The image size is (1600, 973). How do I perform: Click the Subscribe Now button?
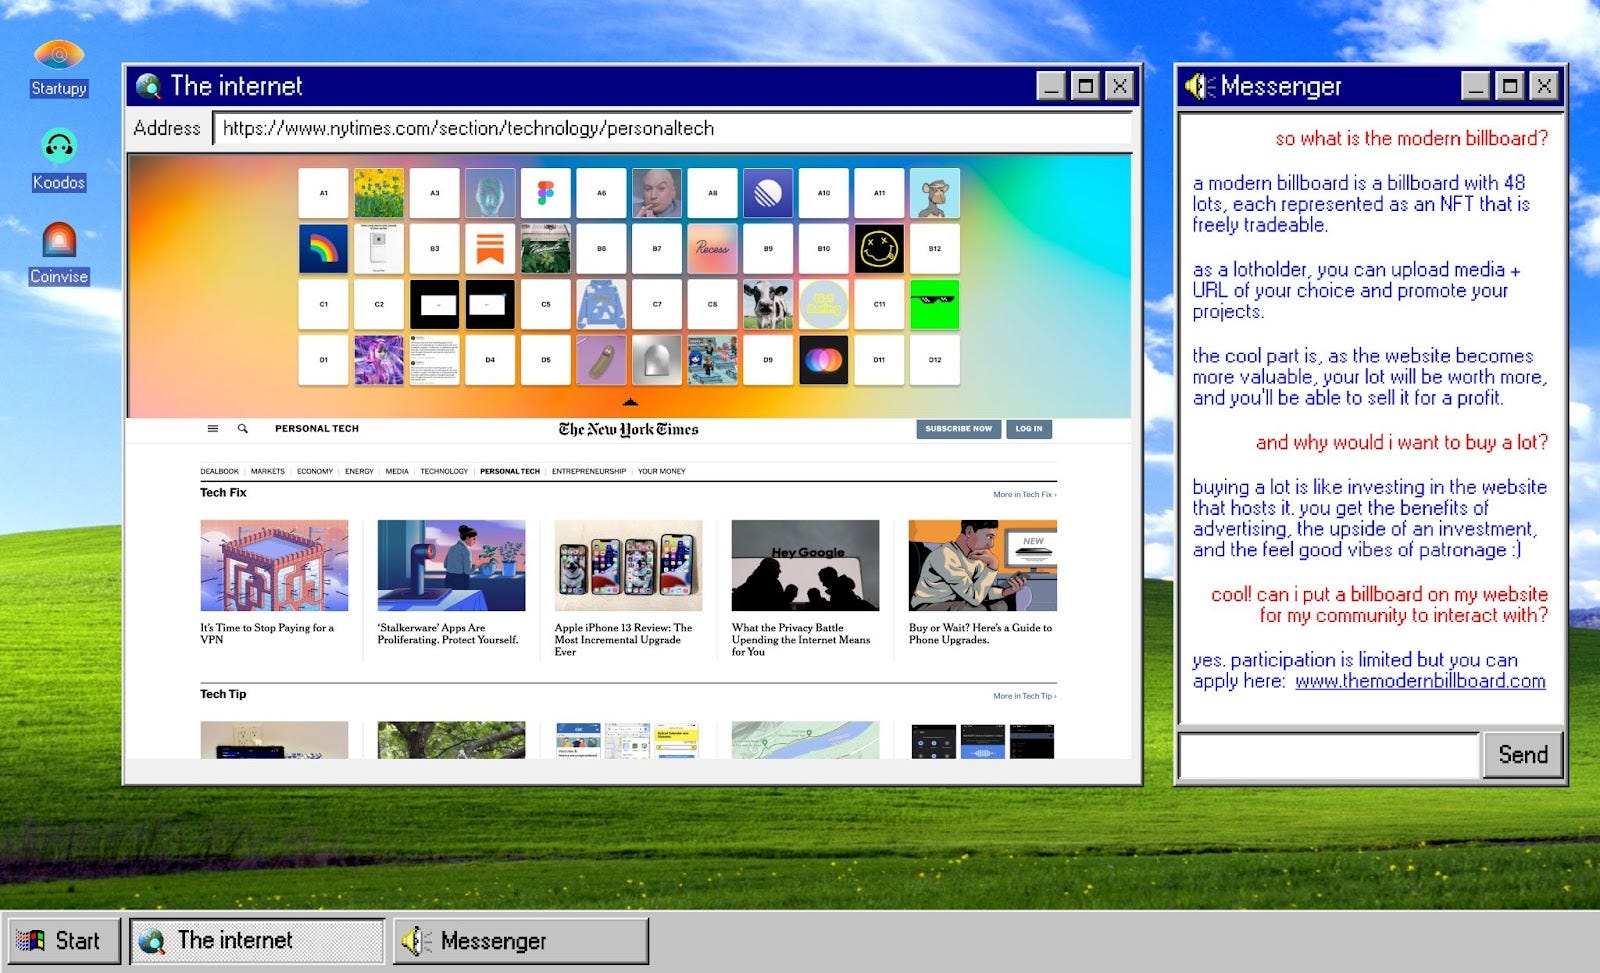(958, 429)
